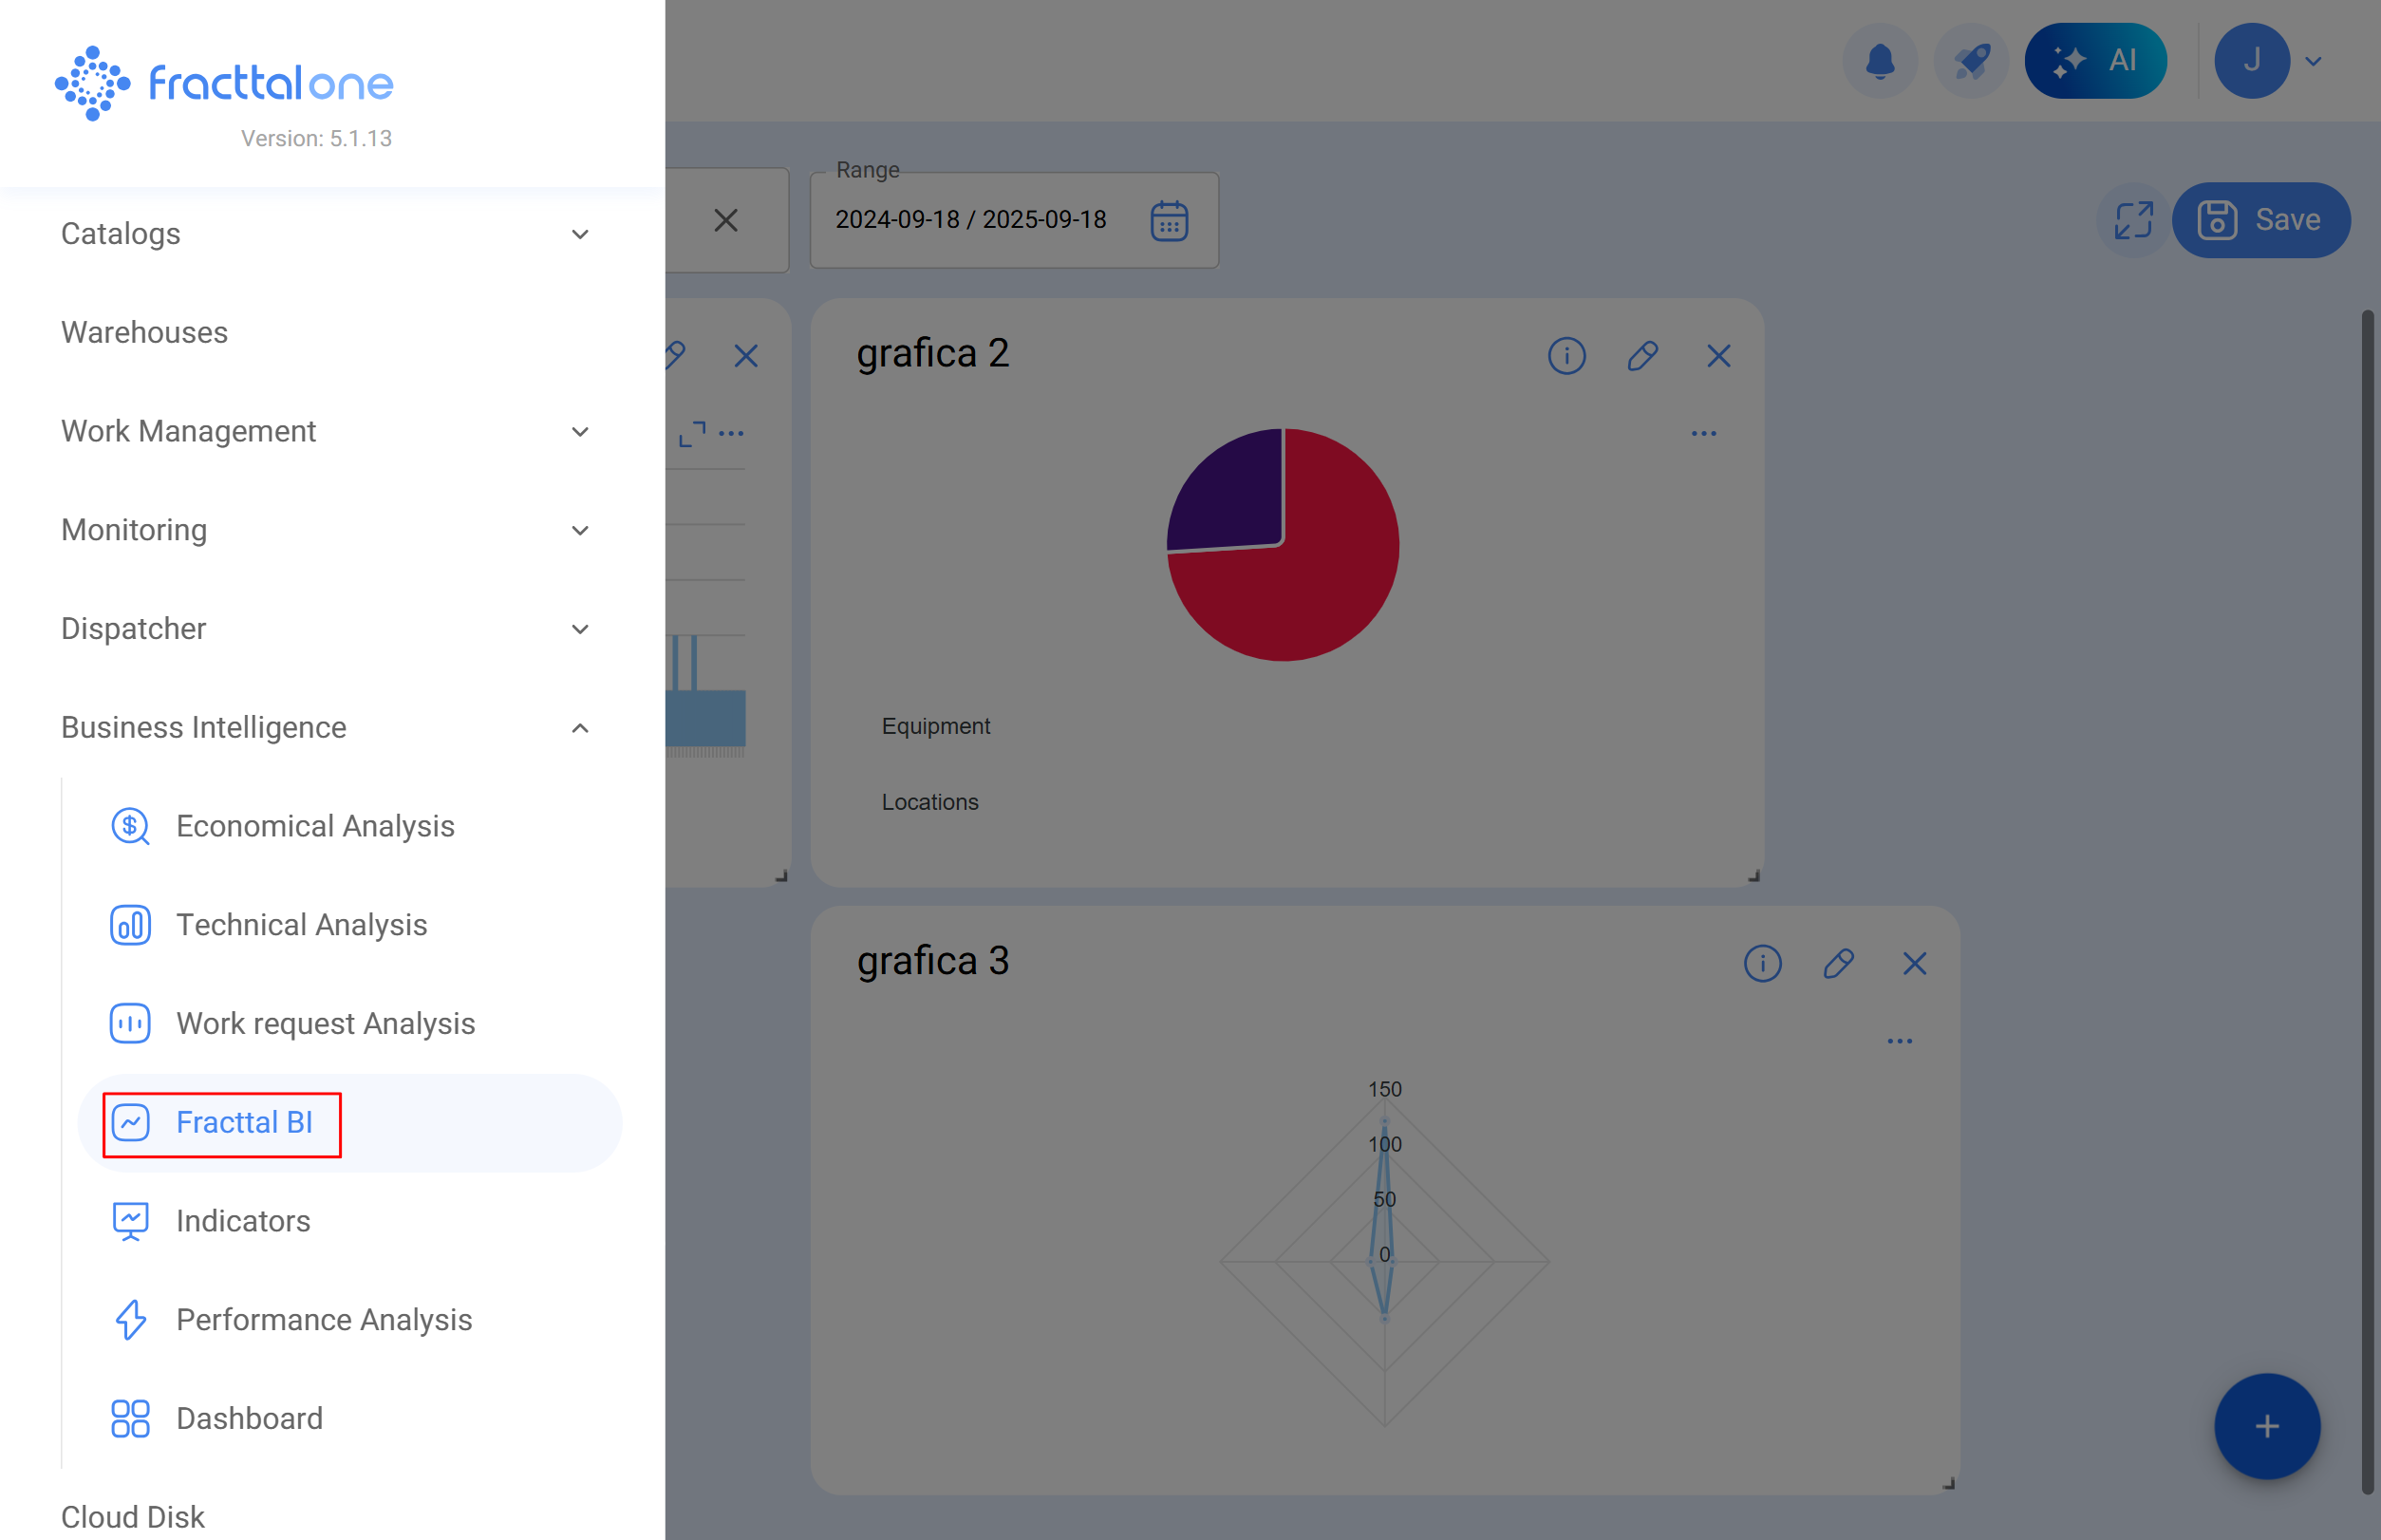
Task: Click info icon on grafica 2
Action: click(1566, 356)
